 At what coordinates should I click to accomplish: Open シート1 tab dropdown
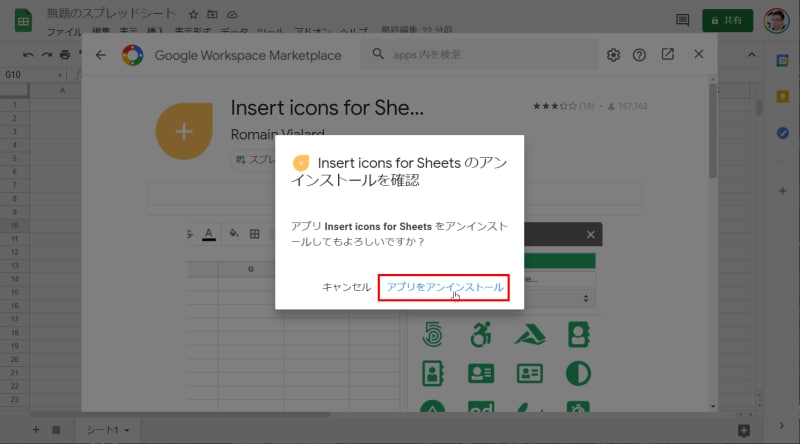pyautogui.click(x=127, y=430)
